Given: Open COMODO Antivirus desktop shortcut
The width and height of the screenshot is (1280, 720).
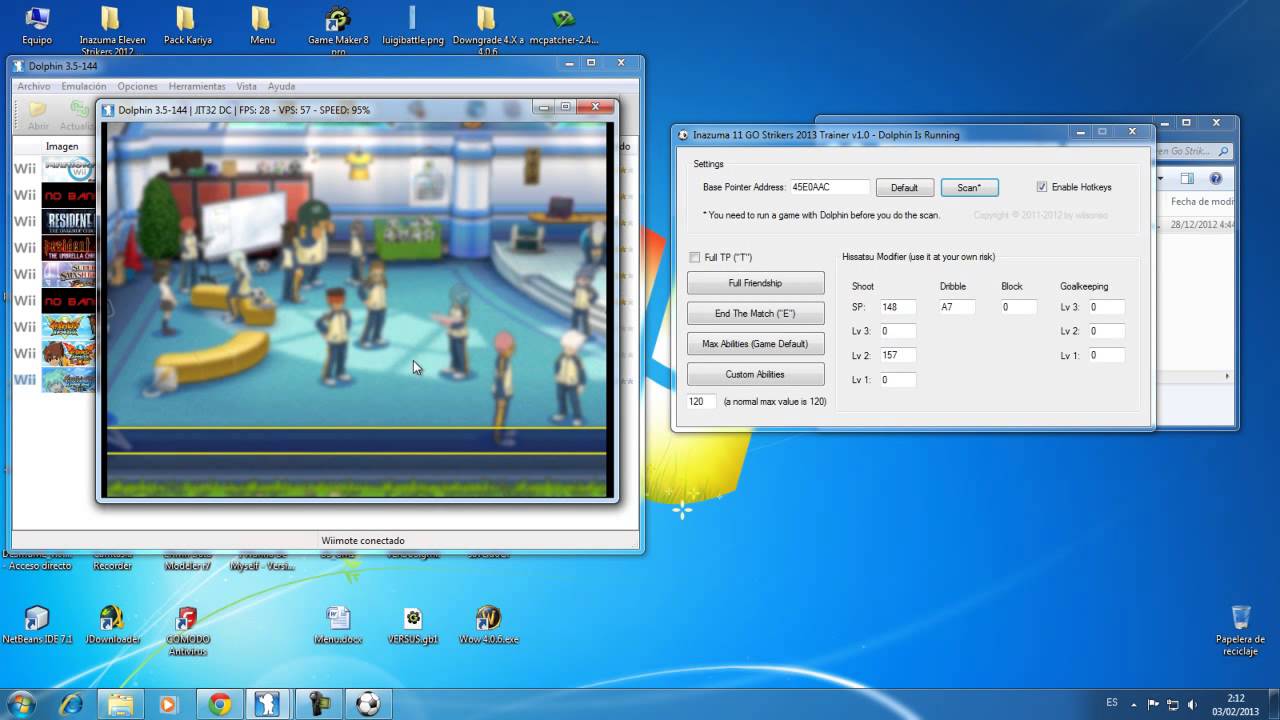Looking at the screenshot, I should coord(187,630).
